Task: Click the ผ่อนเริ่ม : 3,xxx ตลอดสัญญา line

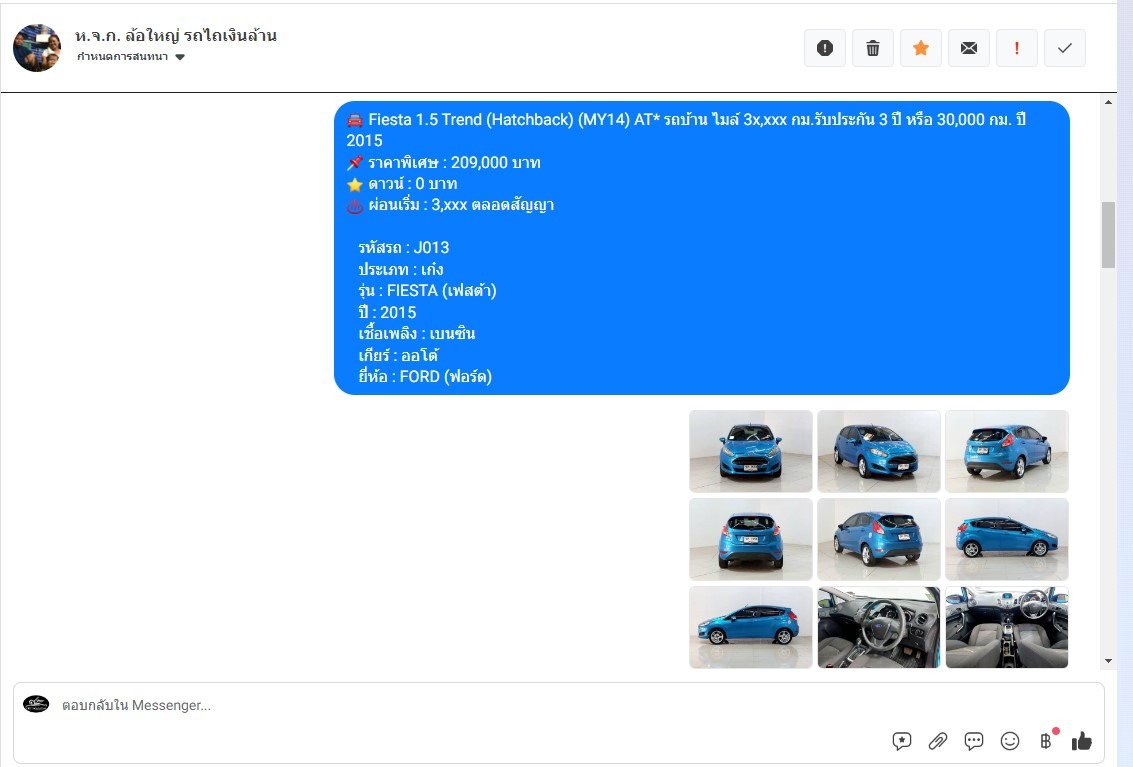Action: tap(450, 205)
